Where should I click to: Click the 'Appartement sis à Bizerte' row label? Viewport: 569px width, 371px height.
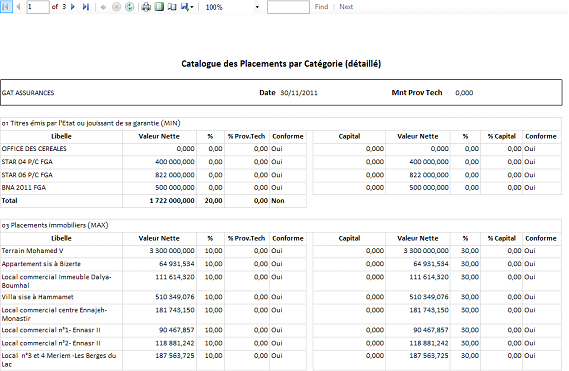click(41, 264)
